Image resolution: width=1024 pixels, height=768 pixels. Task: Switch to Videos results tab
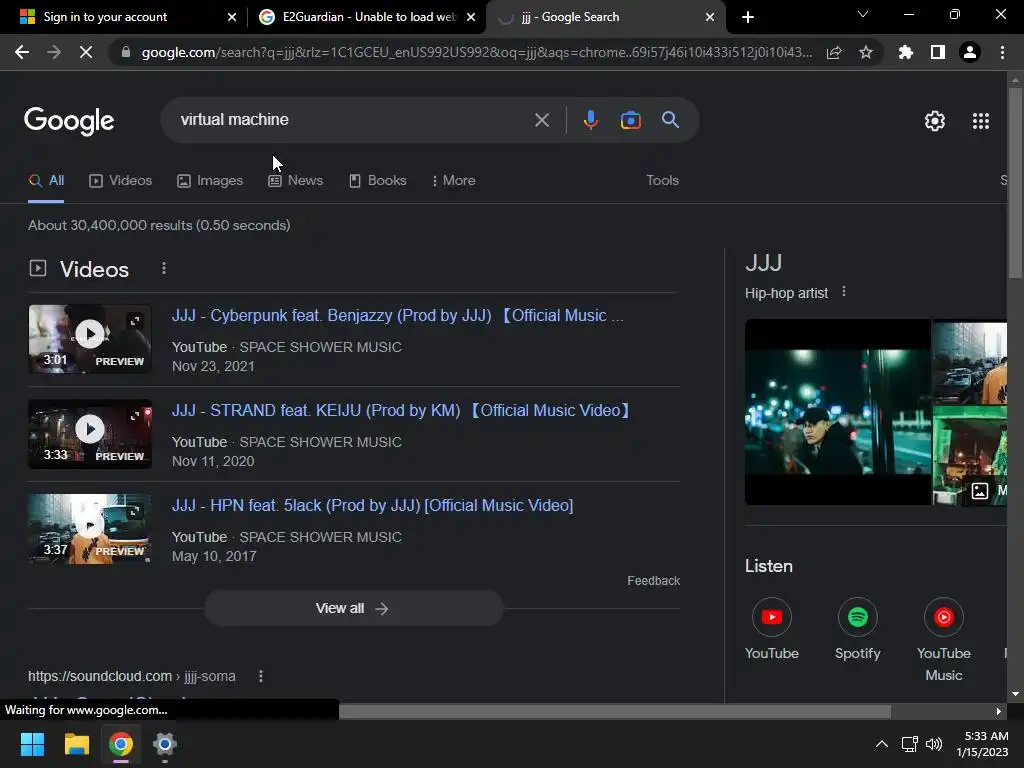tap(120, 181)
